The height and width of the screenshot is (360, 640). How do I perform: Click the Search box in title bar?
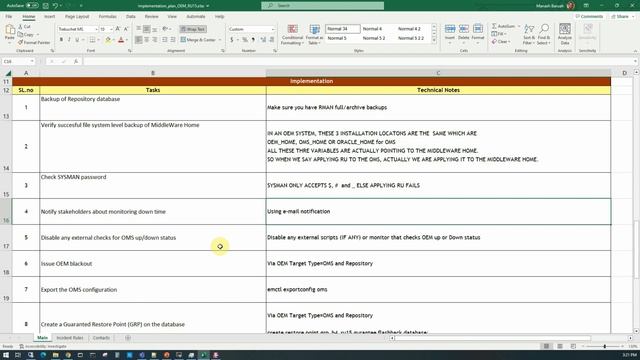point(322,6)
